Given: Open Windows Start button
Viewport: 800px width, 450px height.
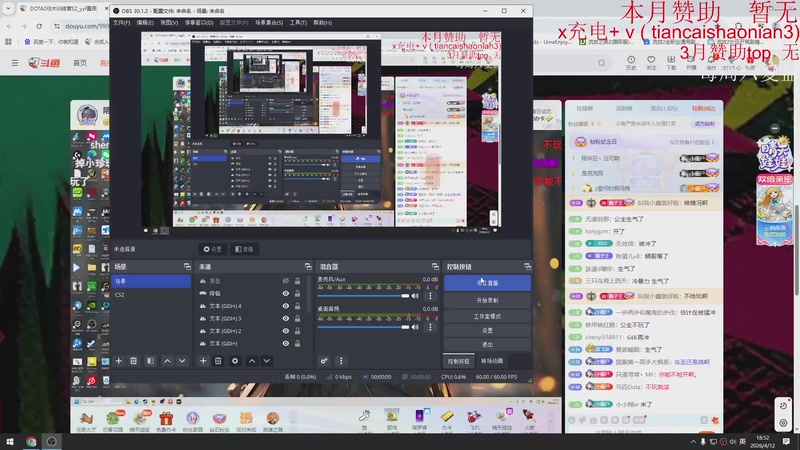Looking at the screenshot, I should click(x=9, y=441).
